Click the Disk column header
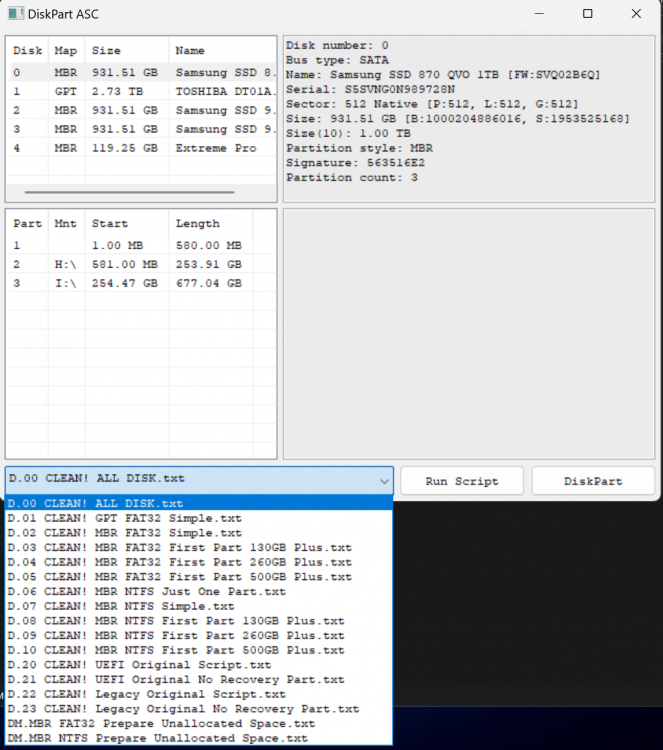663x750 pixels. point(28,50)
